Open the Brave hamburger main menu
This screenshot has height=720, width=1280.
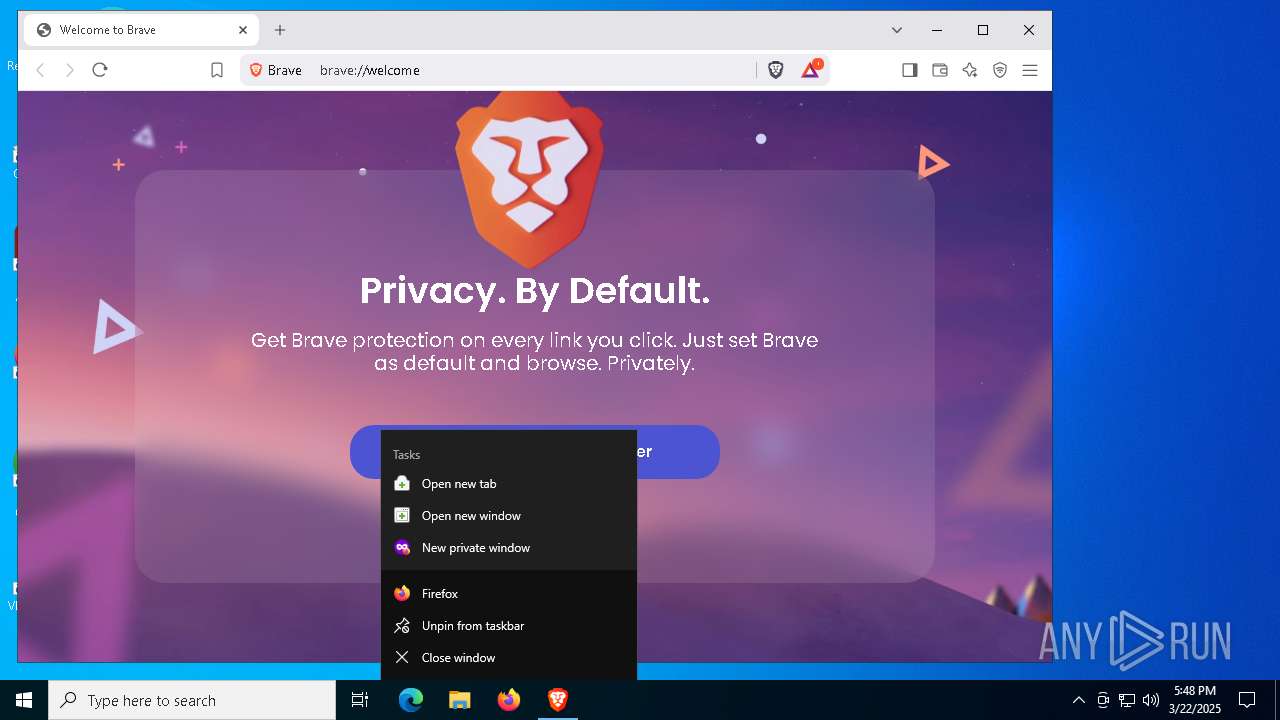click(x=1030, y=70)
